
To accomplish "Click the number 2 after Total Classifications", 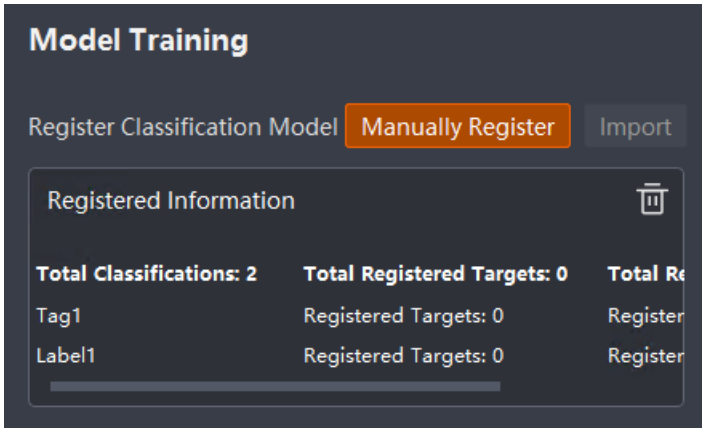I will (x=251, y=273).
